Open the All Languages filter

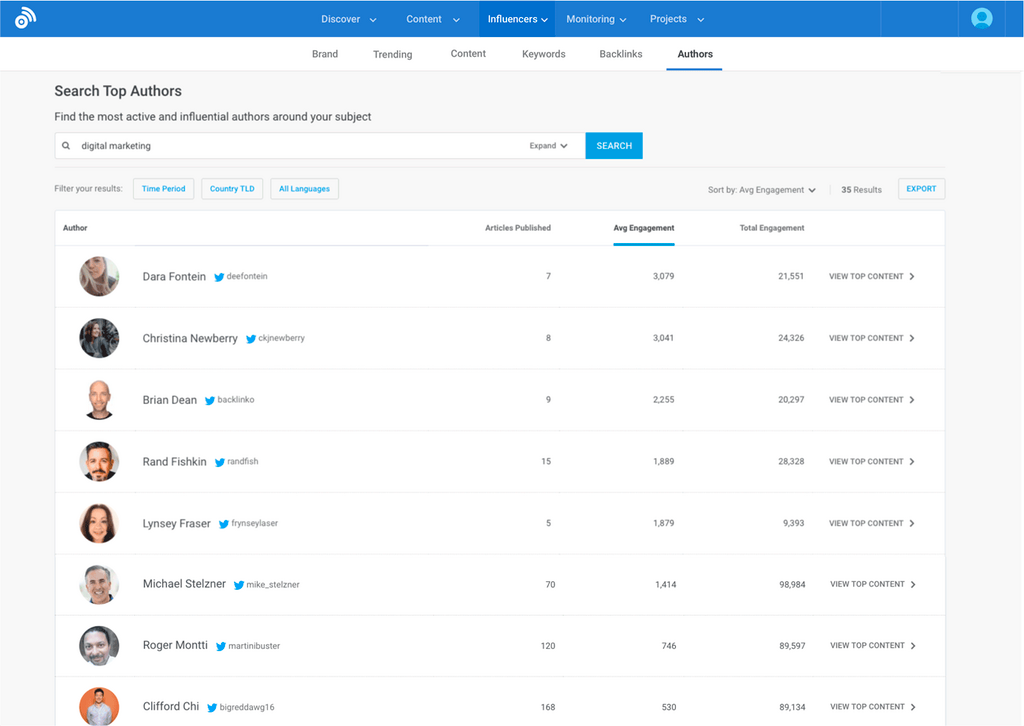[304, 189]
